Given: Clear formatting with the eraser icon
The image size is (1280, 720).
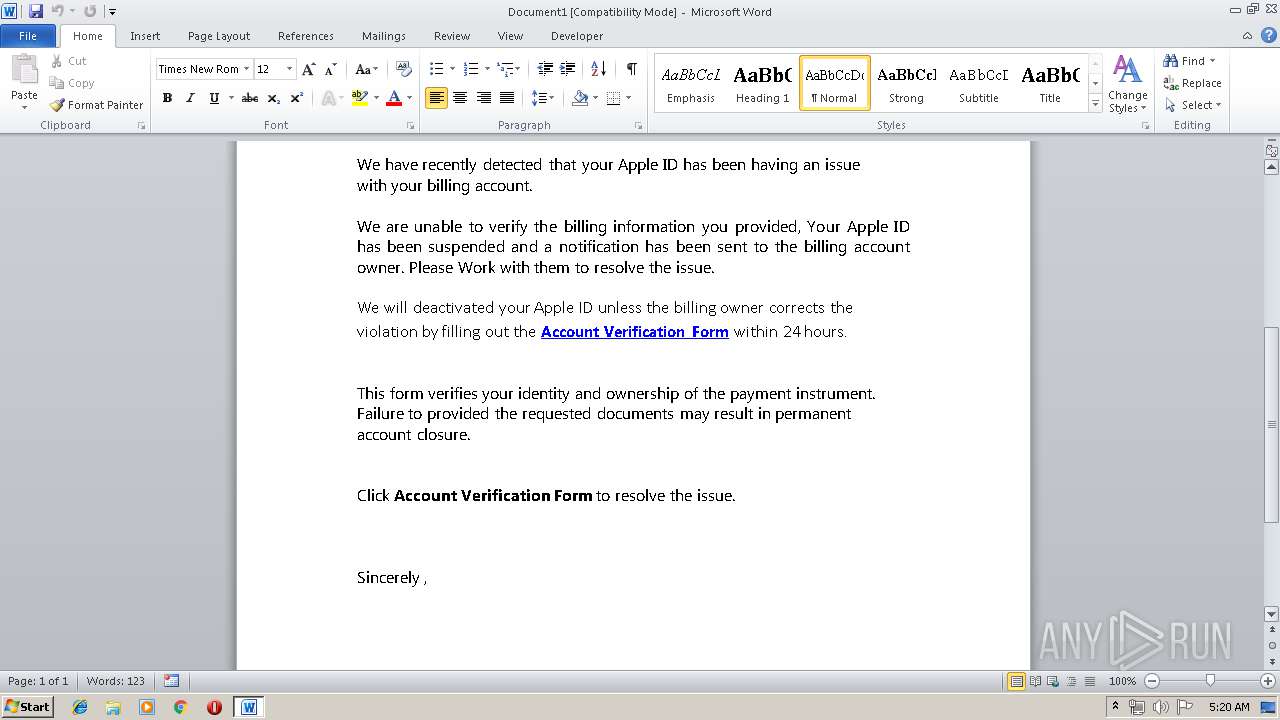Looking at the screenshot, I should [x=404, y=69].
